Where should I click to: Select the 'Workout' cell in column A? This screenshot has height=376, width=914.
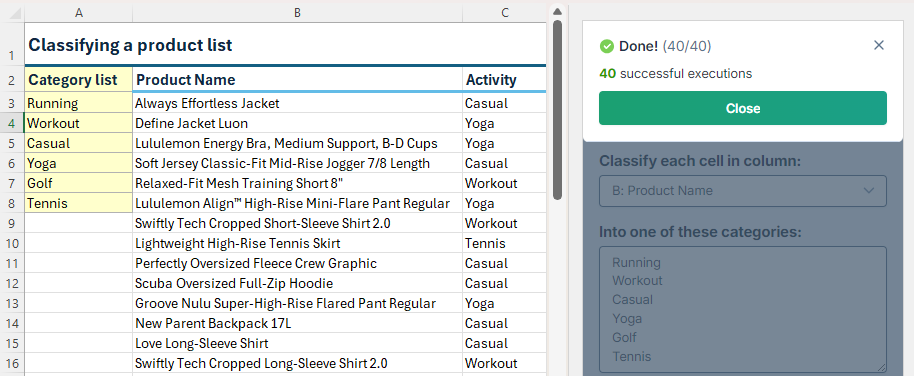point(79,124)
